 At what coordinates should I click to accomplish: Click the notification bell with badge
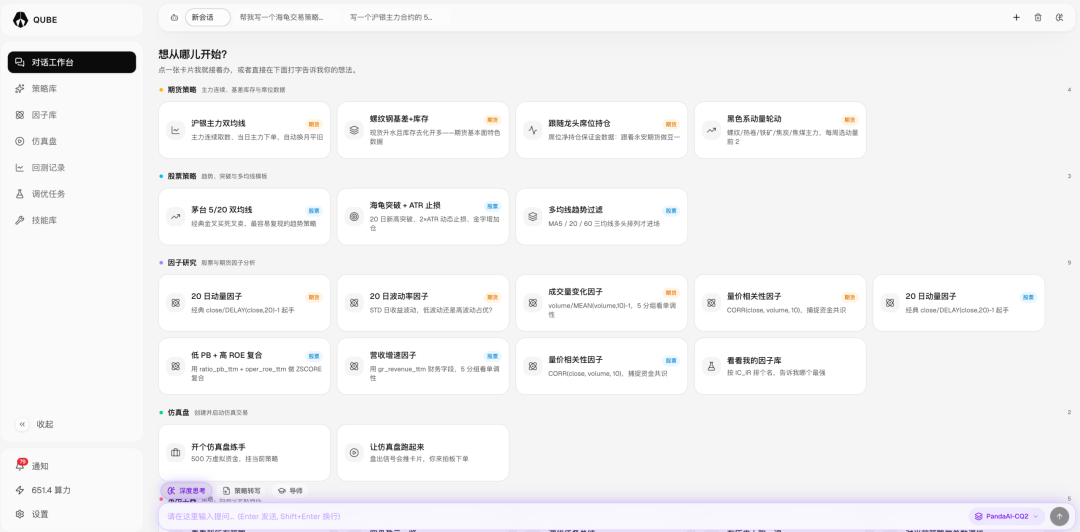click(21, 465)
